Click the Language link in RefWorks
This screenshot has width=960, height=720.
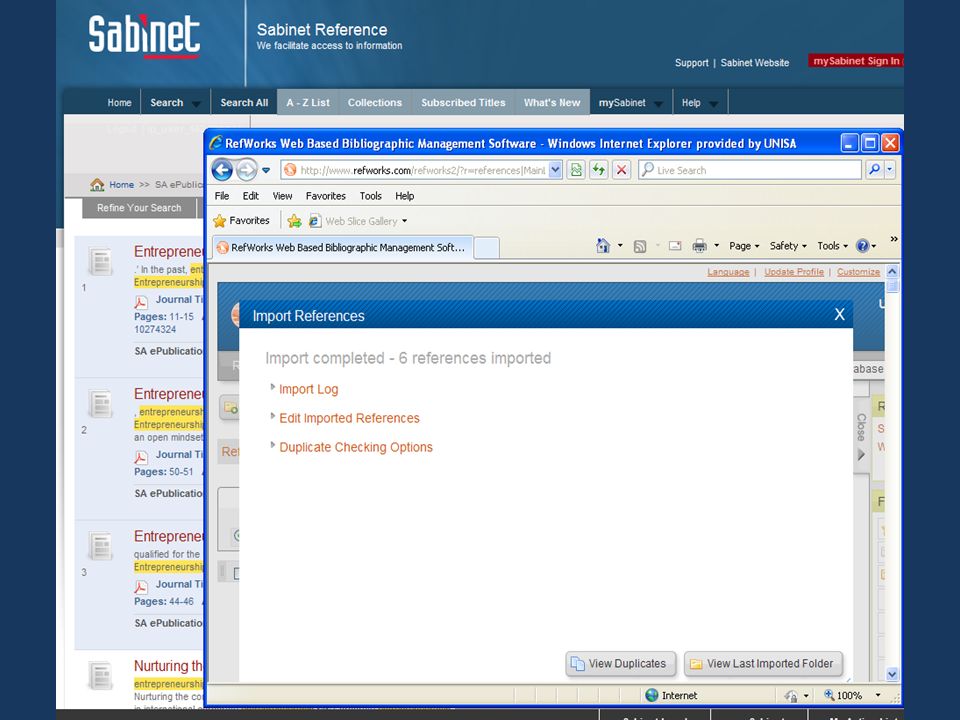[728, 272]
